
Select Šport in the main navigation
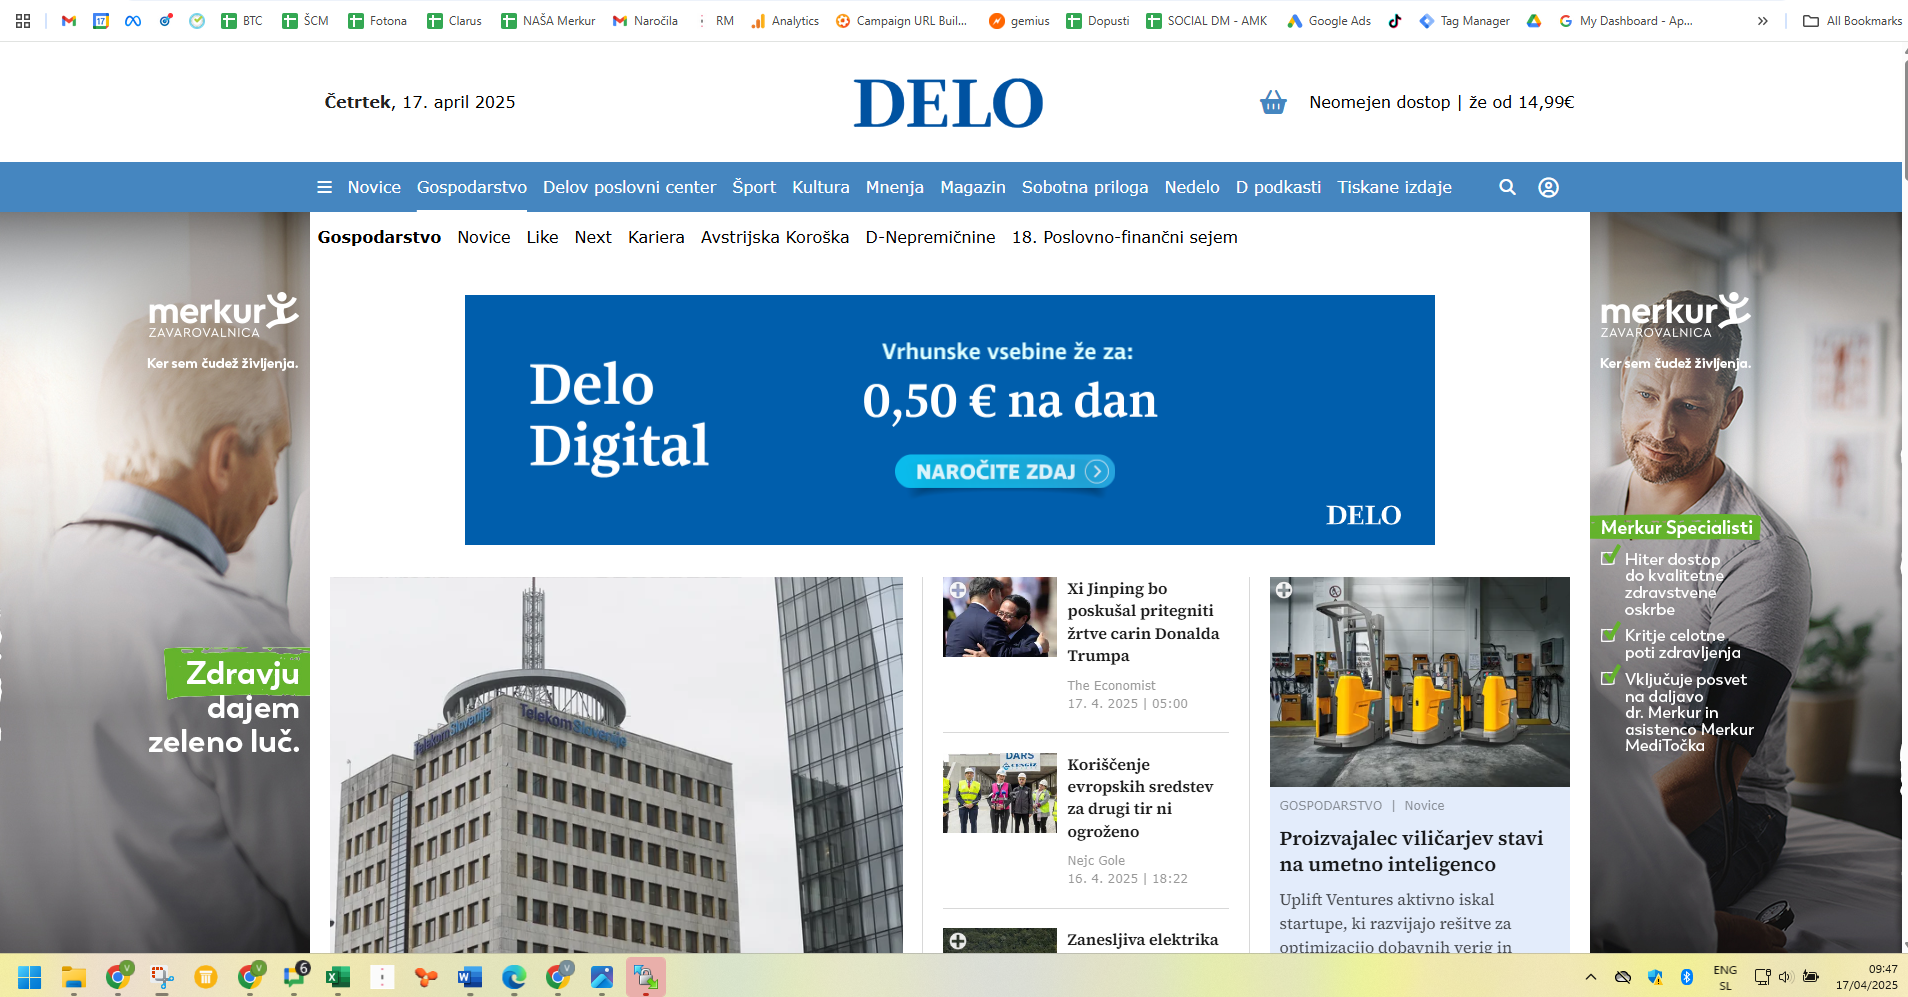tap(753, 187)
